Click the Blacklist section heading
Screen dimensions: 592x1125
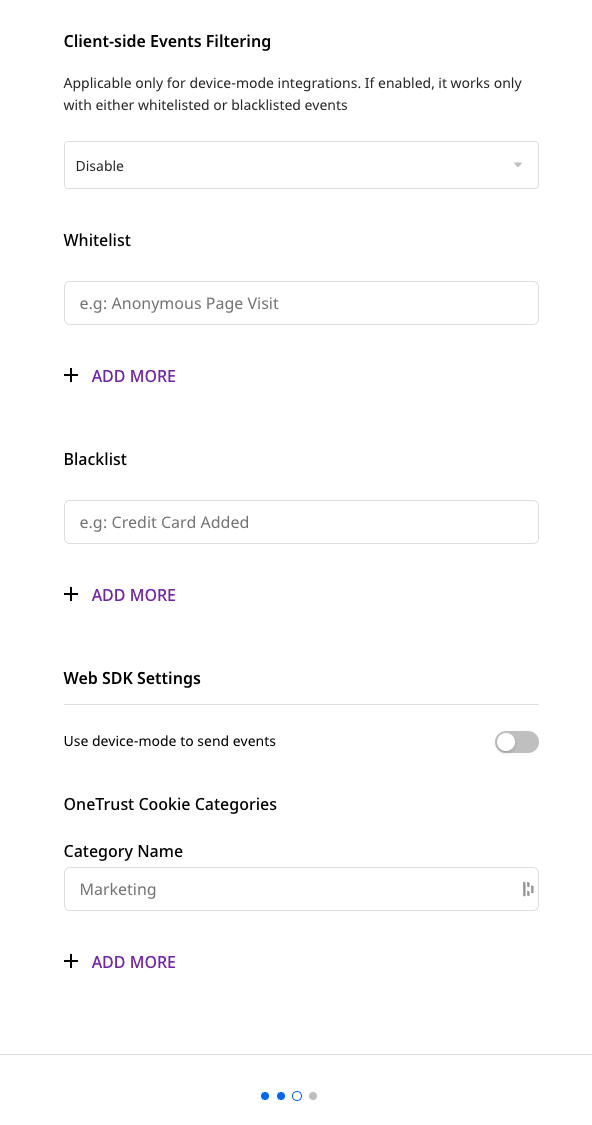coord(94,459)
